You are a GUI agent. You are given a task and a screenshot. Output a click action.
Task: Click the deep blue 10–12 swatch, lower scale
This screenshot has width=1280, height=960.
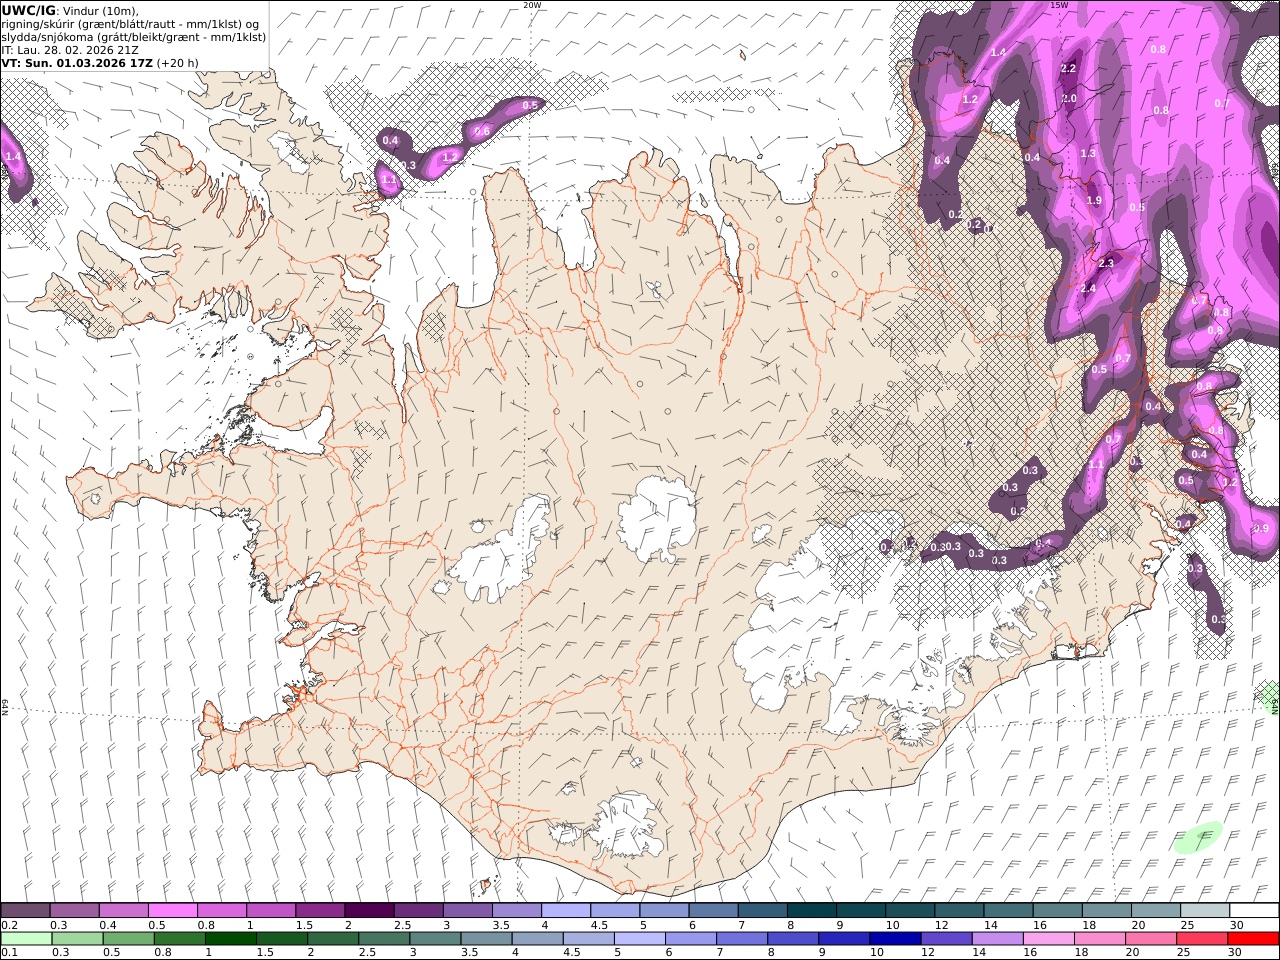click(895, 938)
